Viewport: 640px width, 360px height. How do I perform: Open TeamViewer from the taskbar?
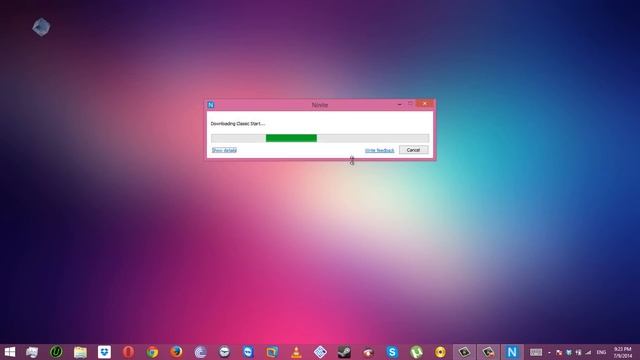(x=248, y=352)
